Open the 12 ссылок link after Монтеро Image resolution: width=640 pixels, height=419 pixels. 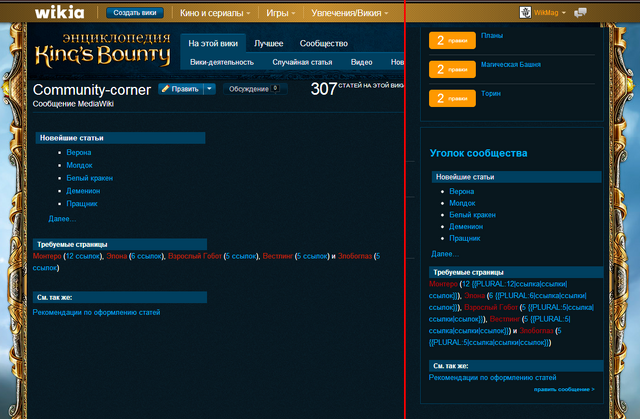83,256
